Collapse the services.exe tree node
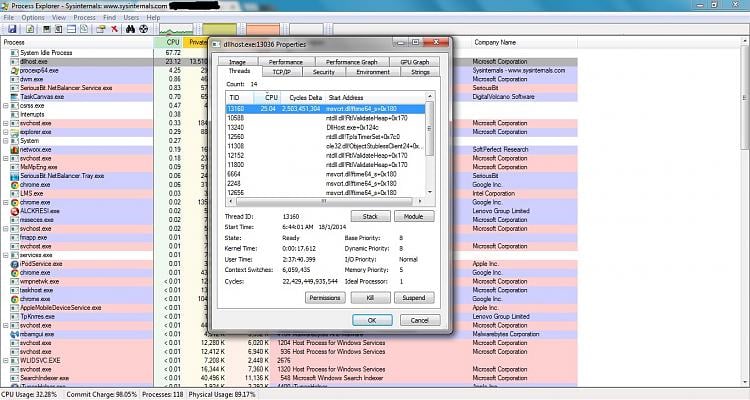The height and width of the screenshot is (400, 750). pyautogui.click(x=6, y=255)
